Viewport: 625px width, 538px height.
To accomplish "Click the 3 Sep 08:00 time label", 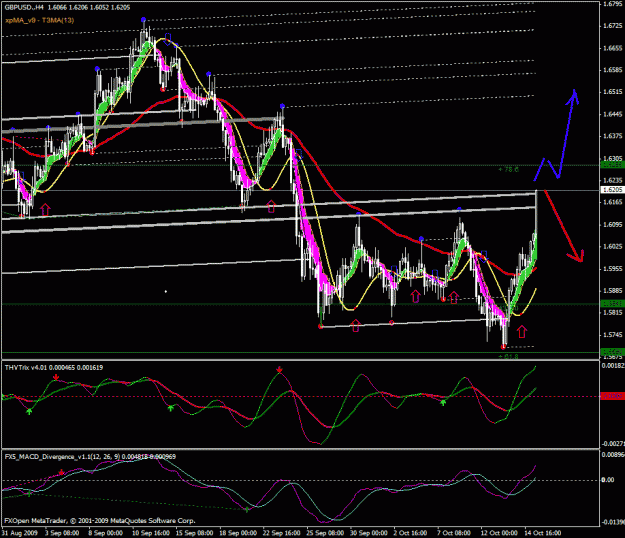I will tap(62, 533).
